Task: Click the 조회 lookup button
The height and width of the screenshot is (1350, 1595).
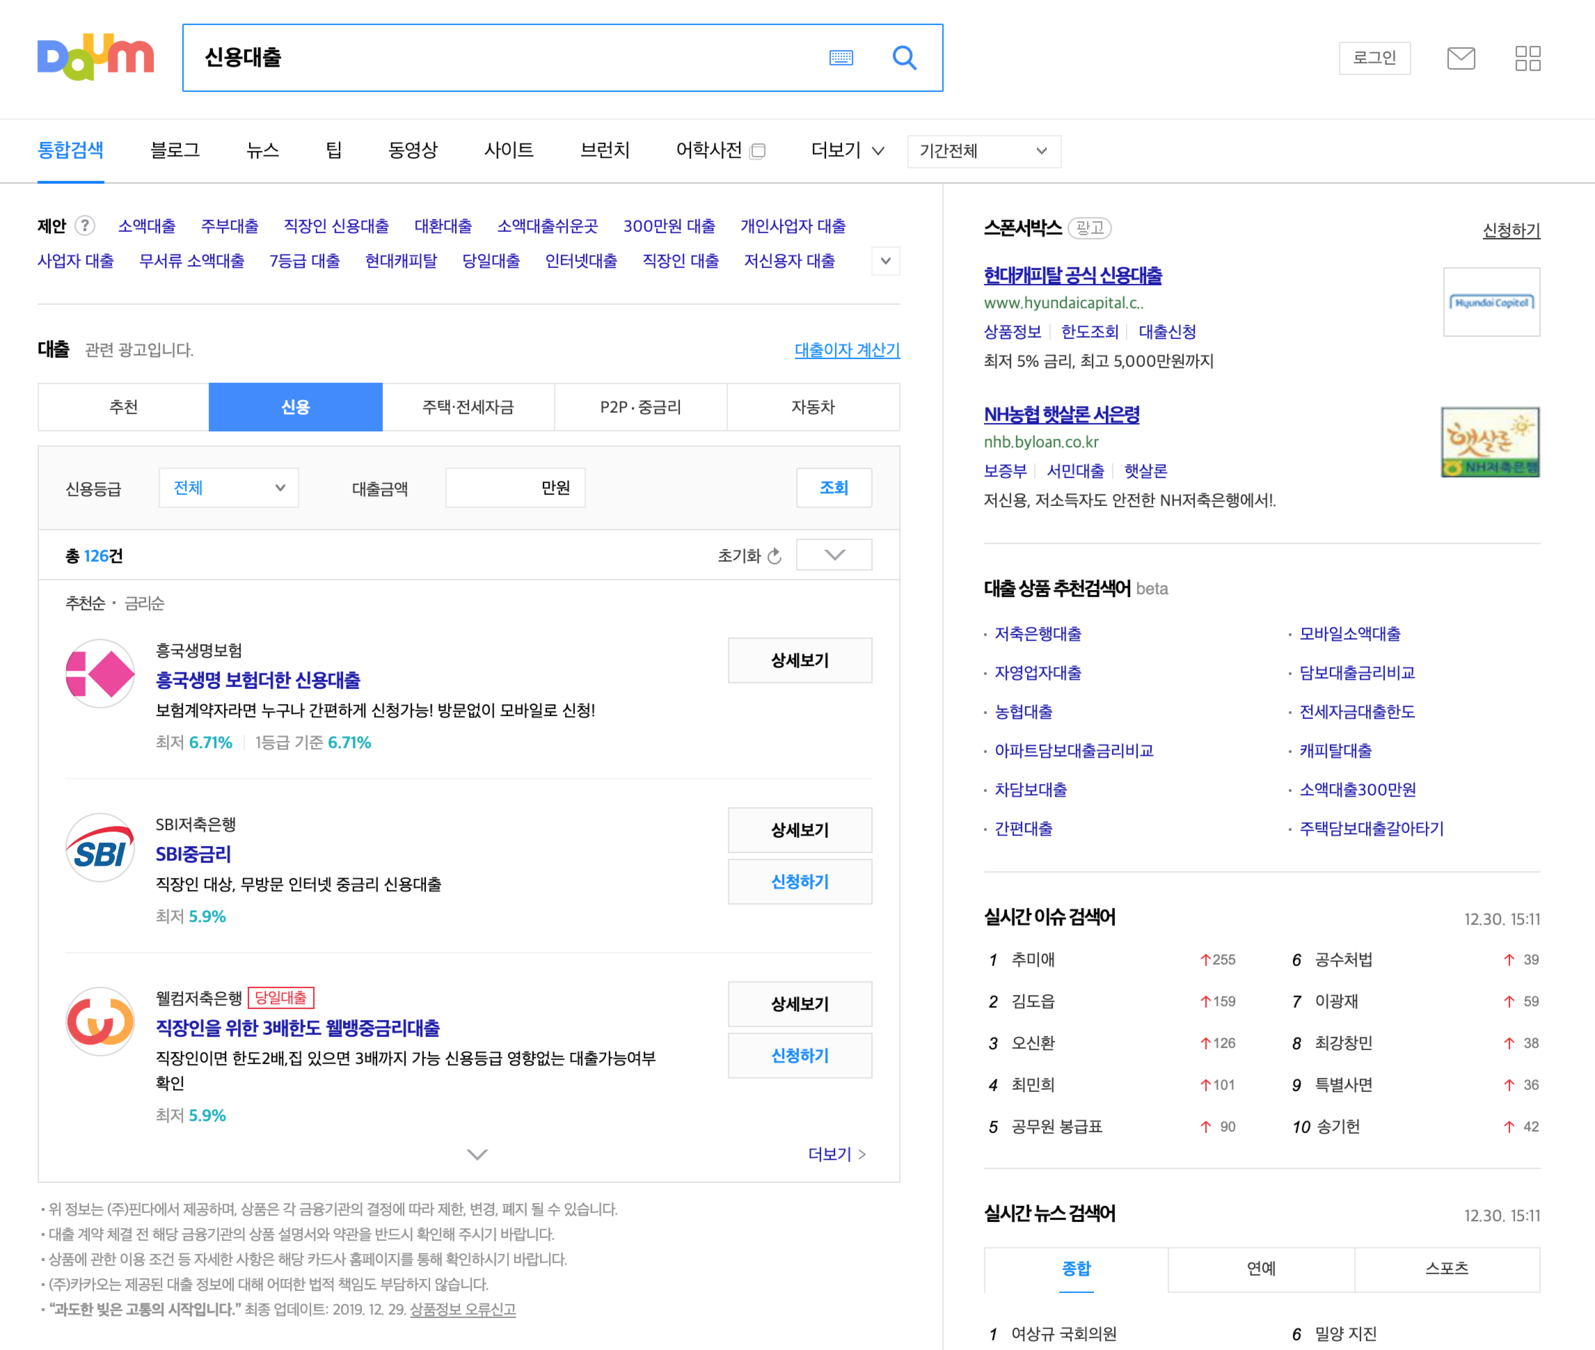Action: 834,488
